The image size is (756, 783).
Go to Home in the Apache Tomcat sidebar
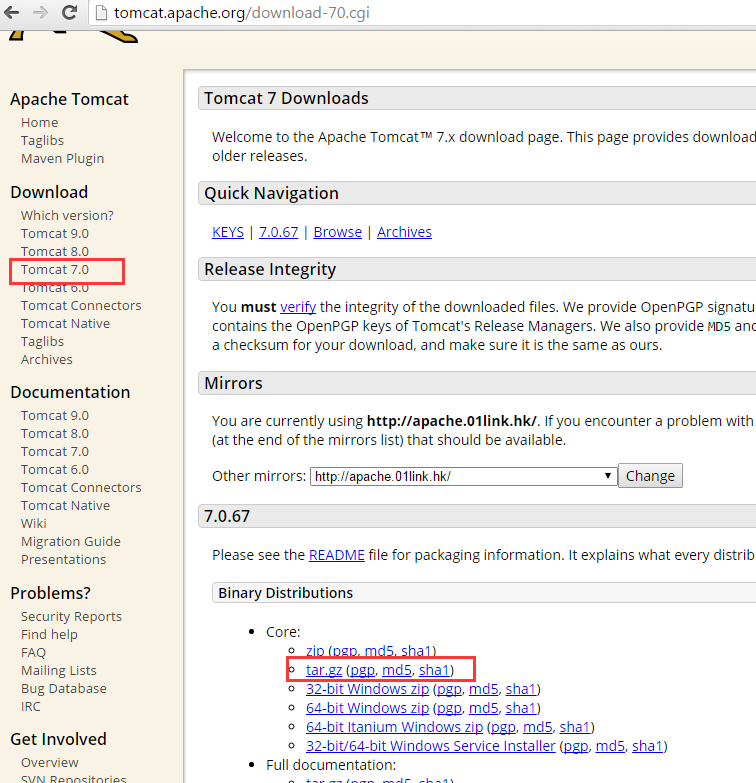(x=39, y=122)
